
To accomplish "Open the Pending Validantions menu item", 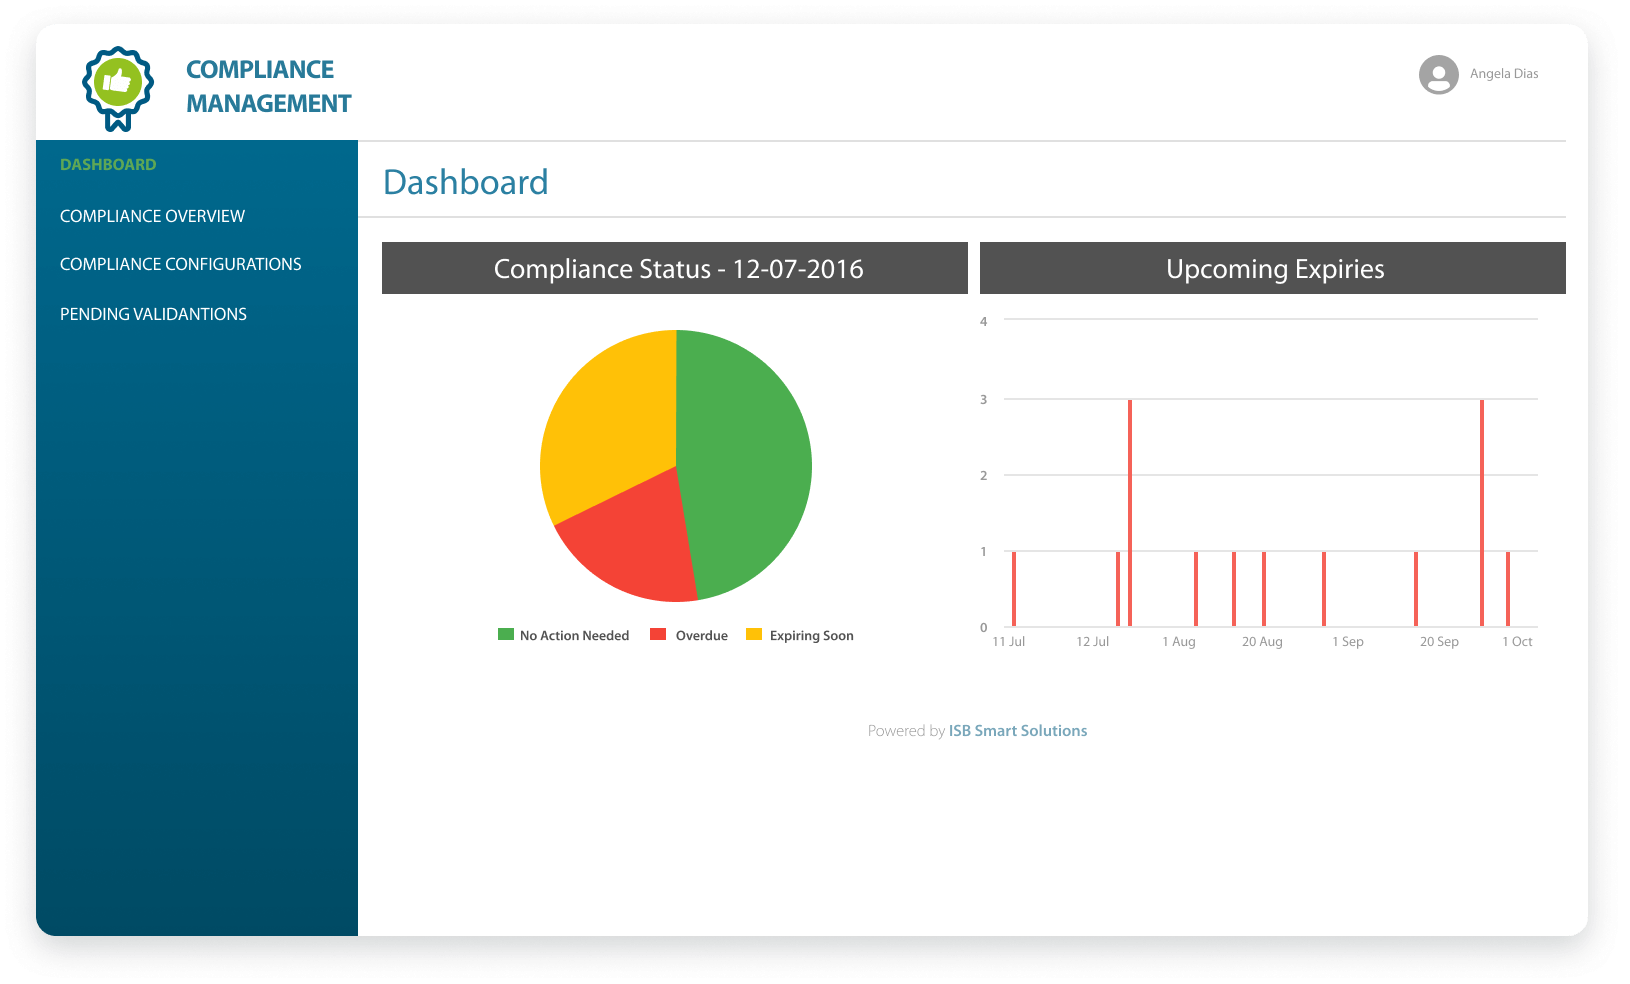I will point(153,314).
